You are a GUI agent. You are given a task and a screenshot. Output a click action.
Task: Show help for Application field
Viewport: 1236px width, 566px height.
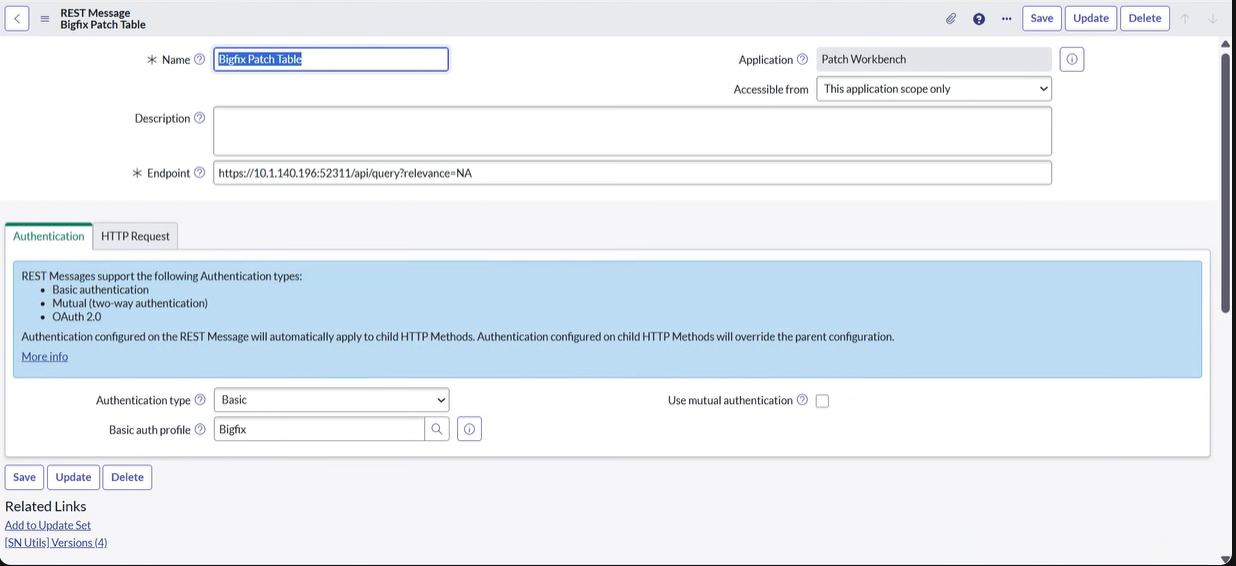coord(803,60)
